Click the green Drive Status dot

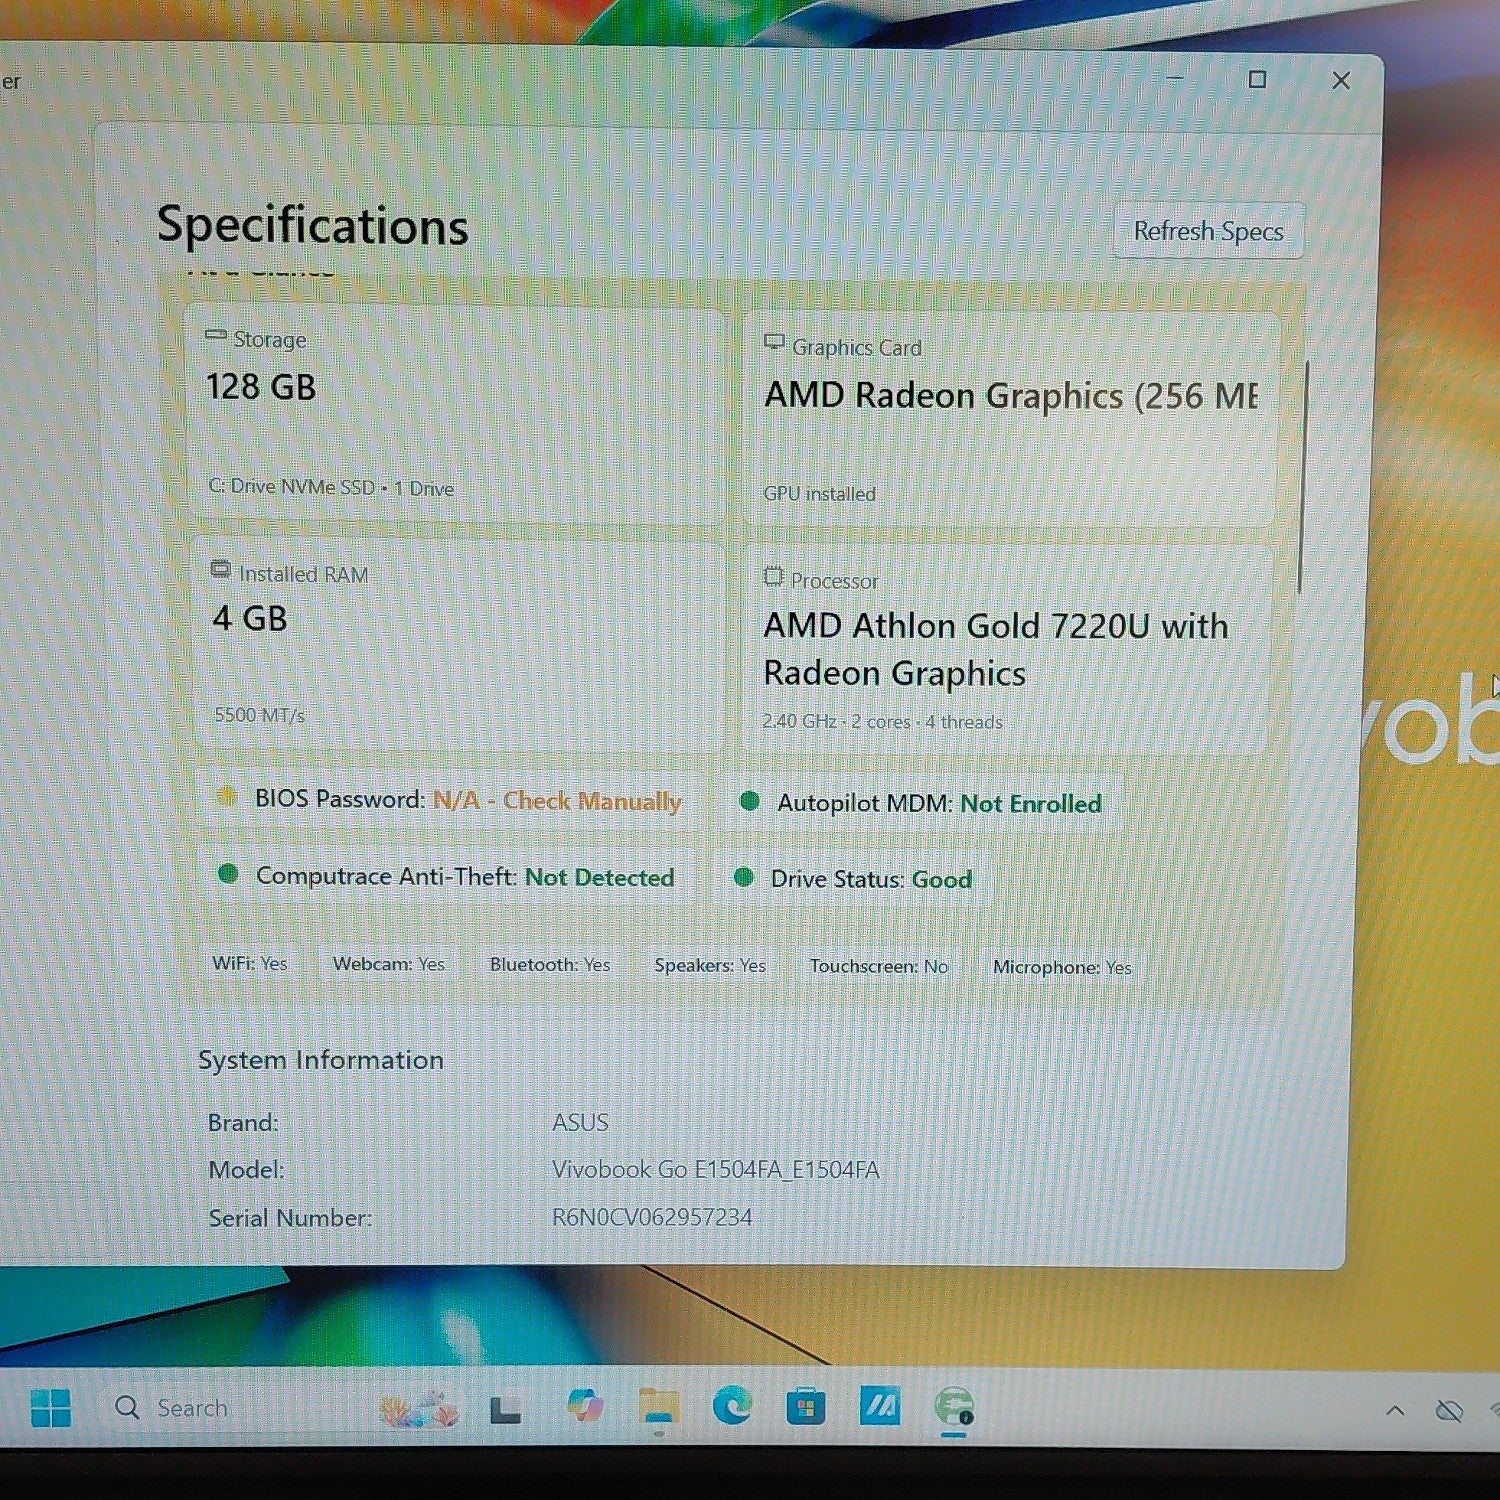click(743, 877)
